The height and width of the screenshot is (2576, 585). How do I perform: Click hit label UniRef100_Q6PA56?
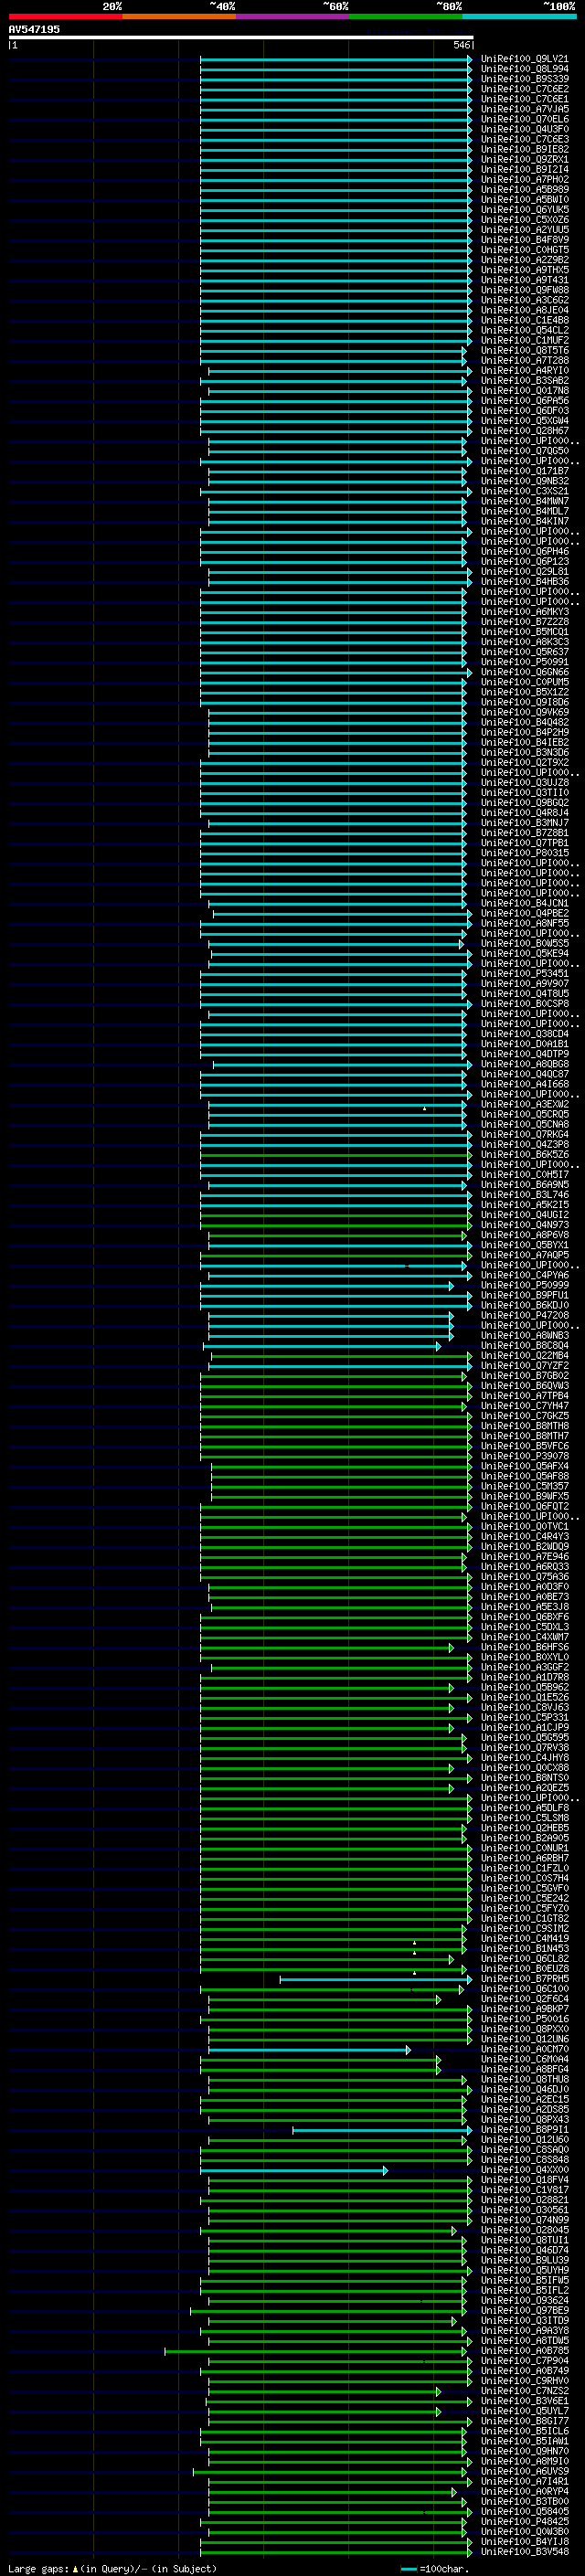[x=524, y=401]
